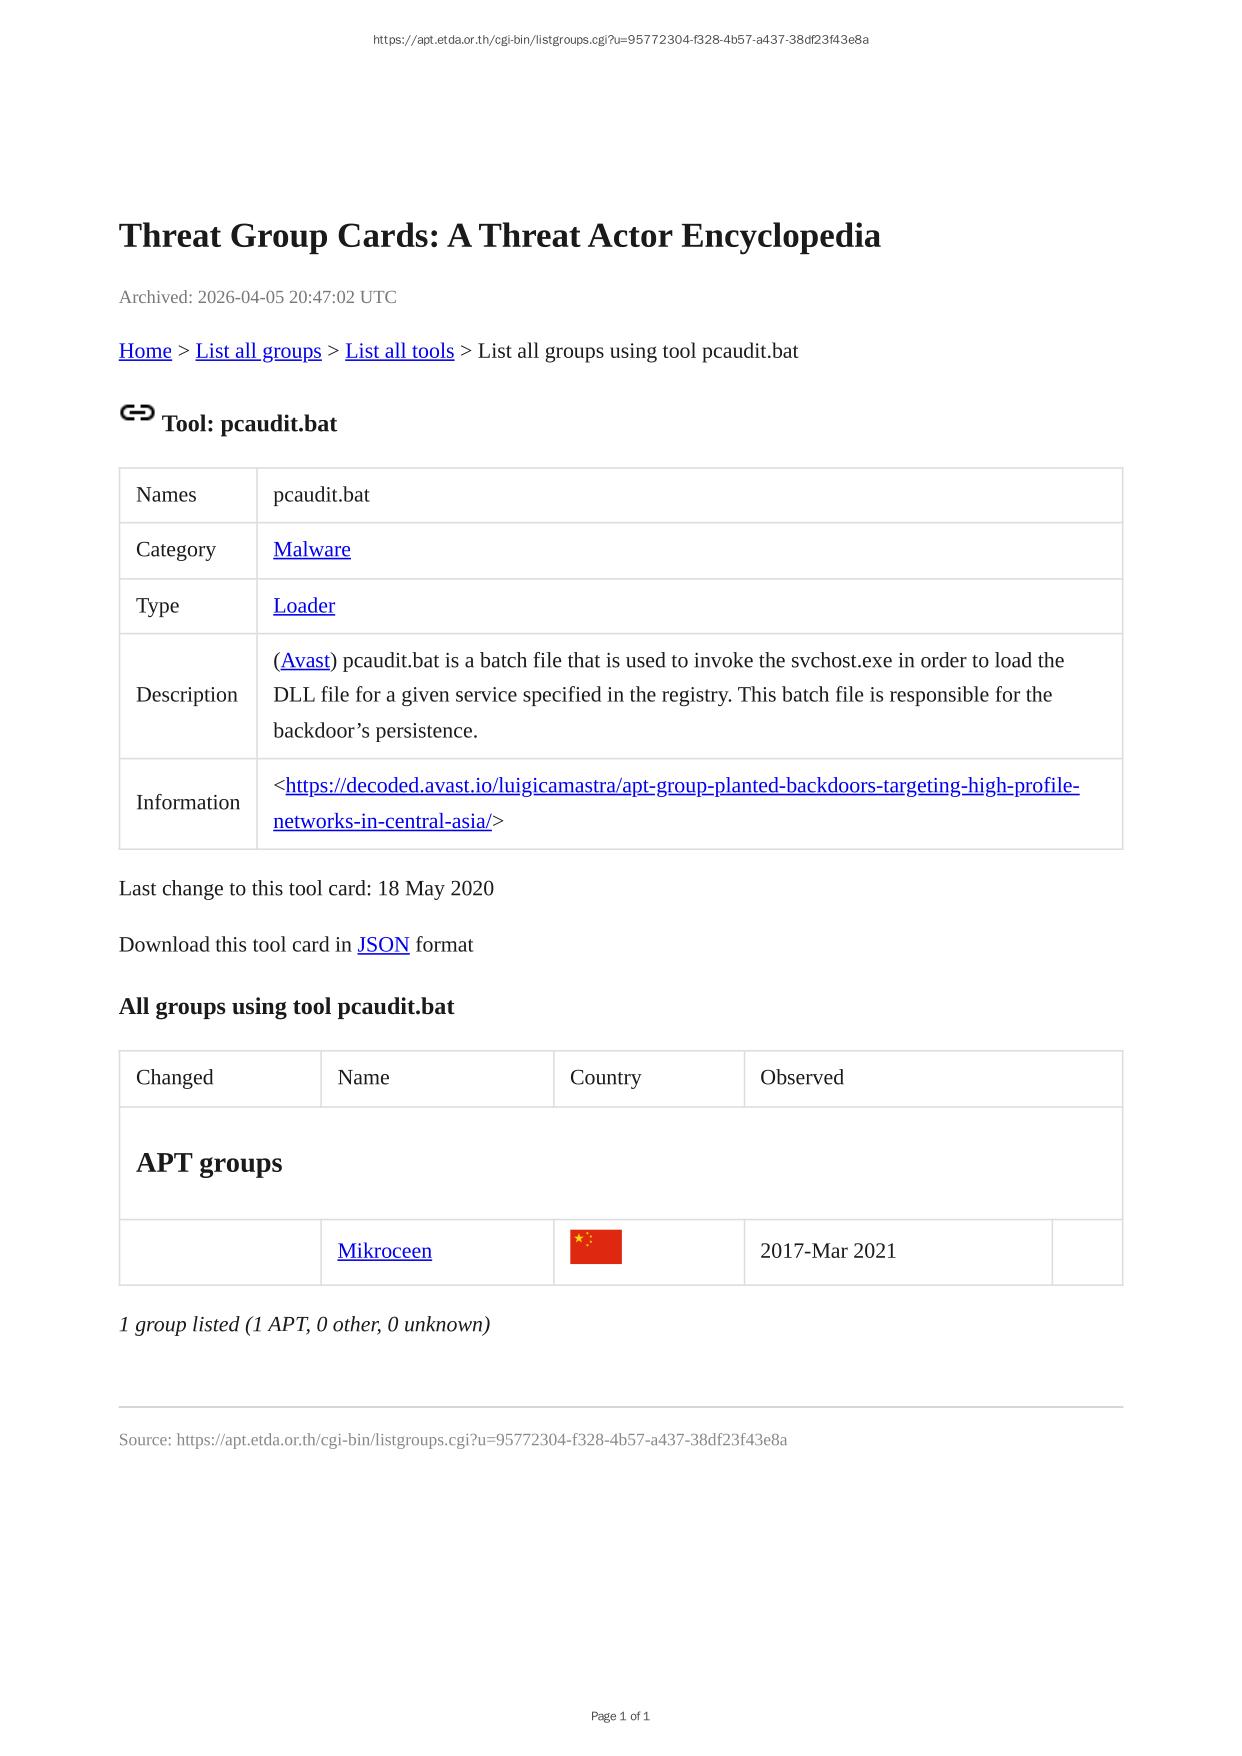Click the chain link icon beside Tool heading
Viewport: 1242px width, 1756px height.
coord(137,413)
